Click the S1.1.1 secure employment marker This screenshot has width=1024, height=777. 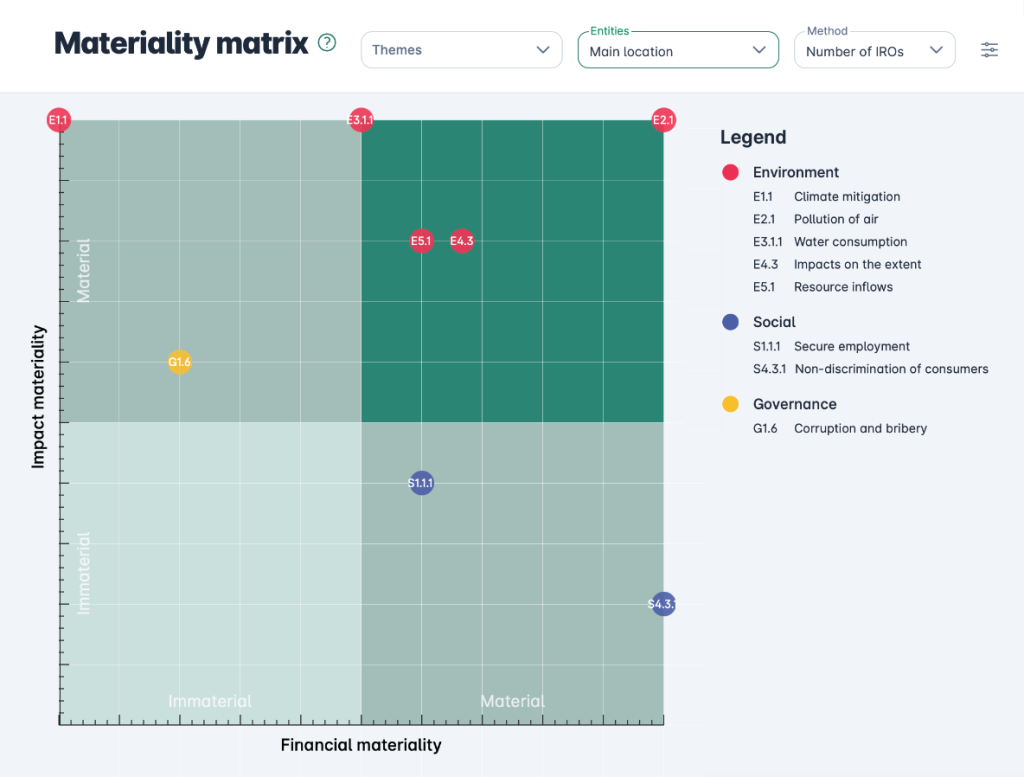(x=421, y=484)
